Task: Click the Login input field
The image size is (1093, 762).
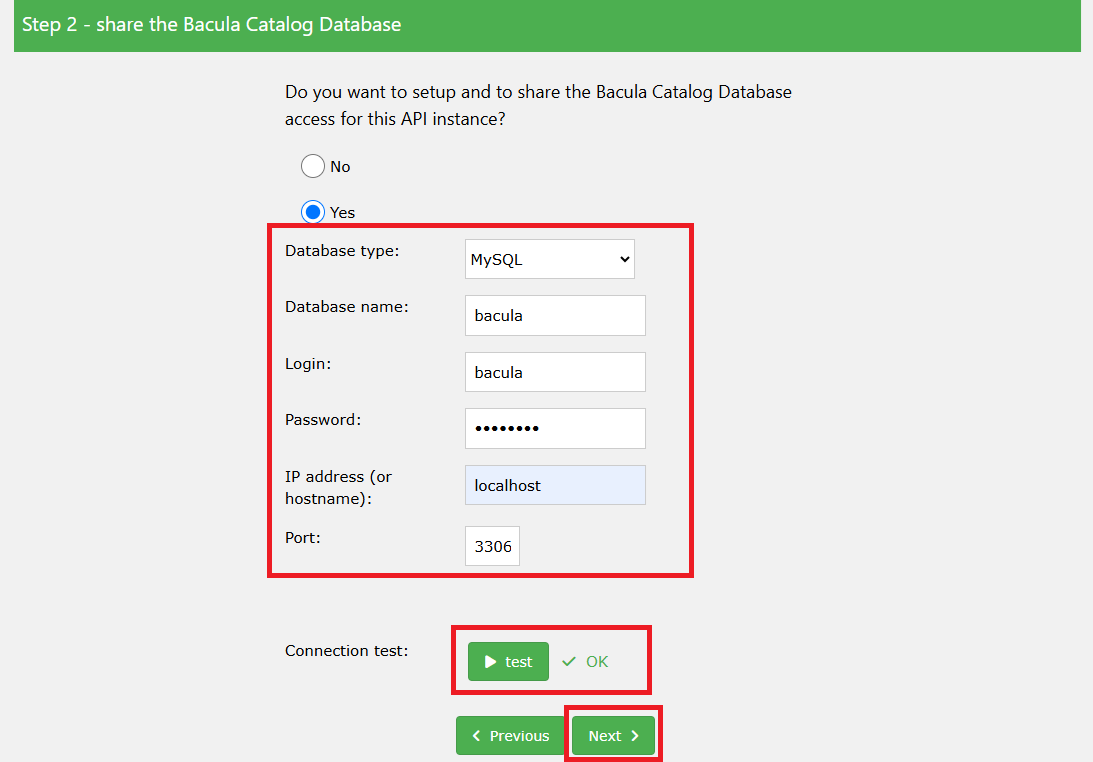Action: click(x=555, y=372)
